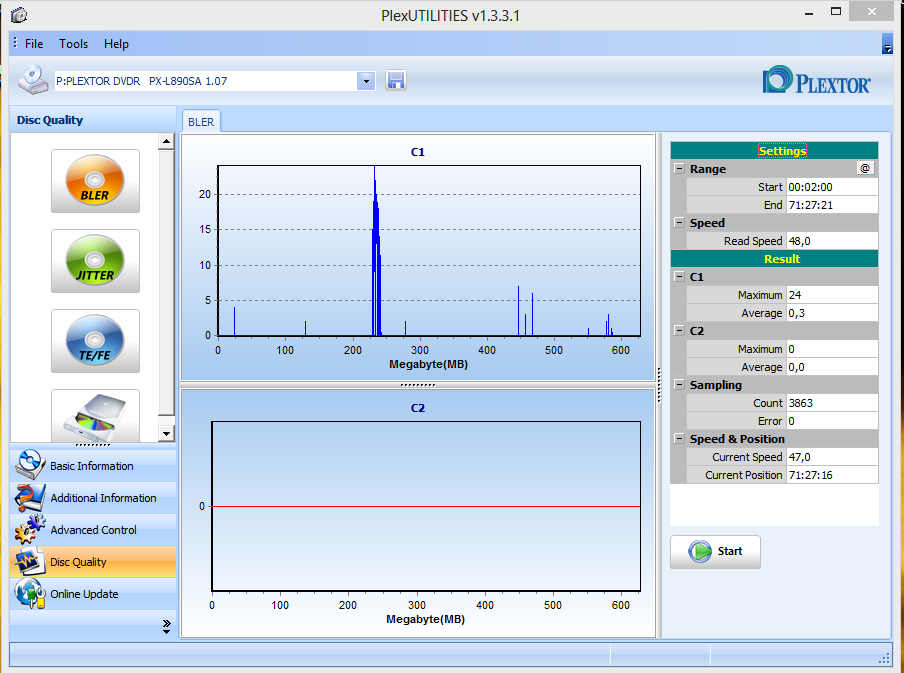Click the Advanced Control gears icon

[x=30, y=529]
